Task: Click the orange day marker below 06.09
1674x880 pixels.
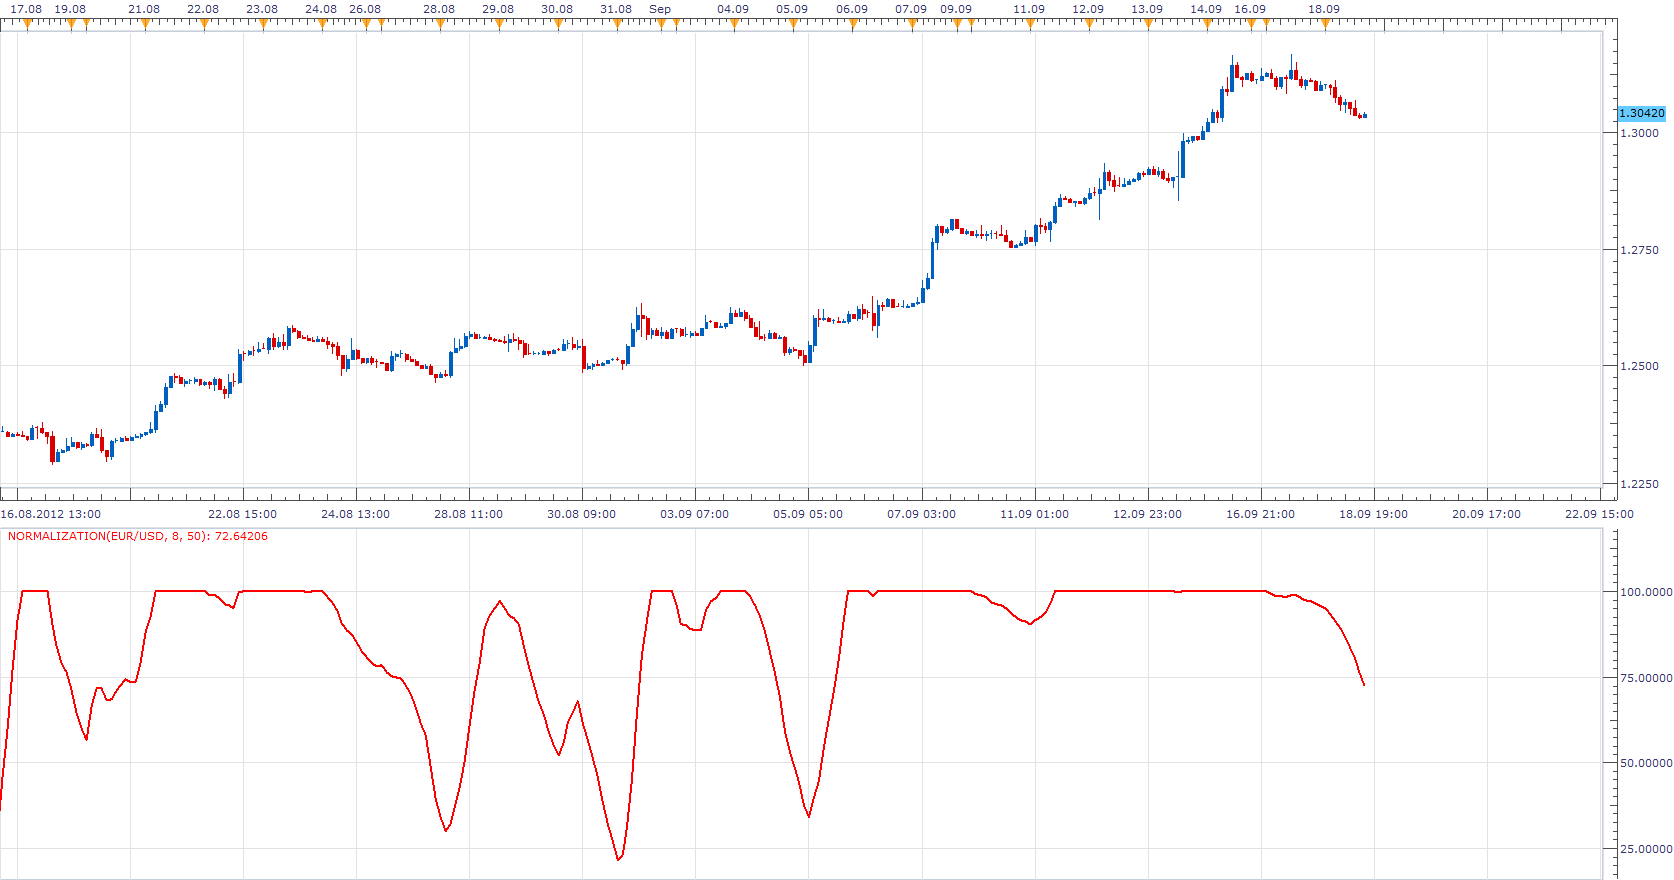Action: pyautogui.click(x=853, y=24)
